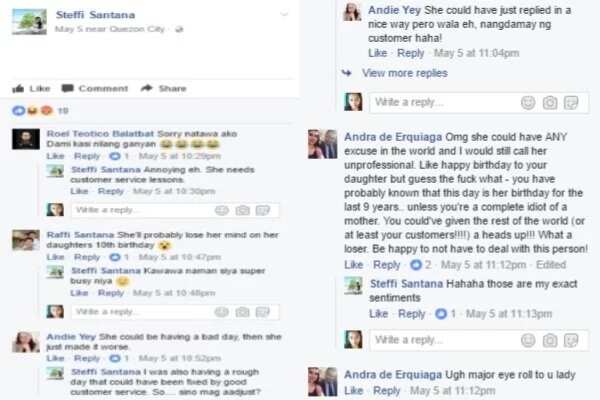Click the camera icon in Andie Yey reply box
600x400 pixels.
[x=550, y=103]
